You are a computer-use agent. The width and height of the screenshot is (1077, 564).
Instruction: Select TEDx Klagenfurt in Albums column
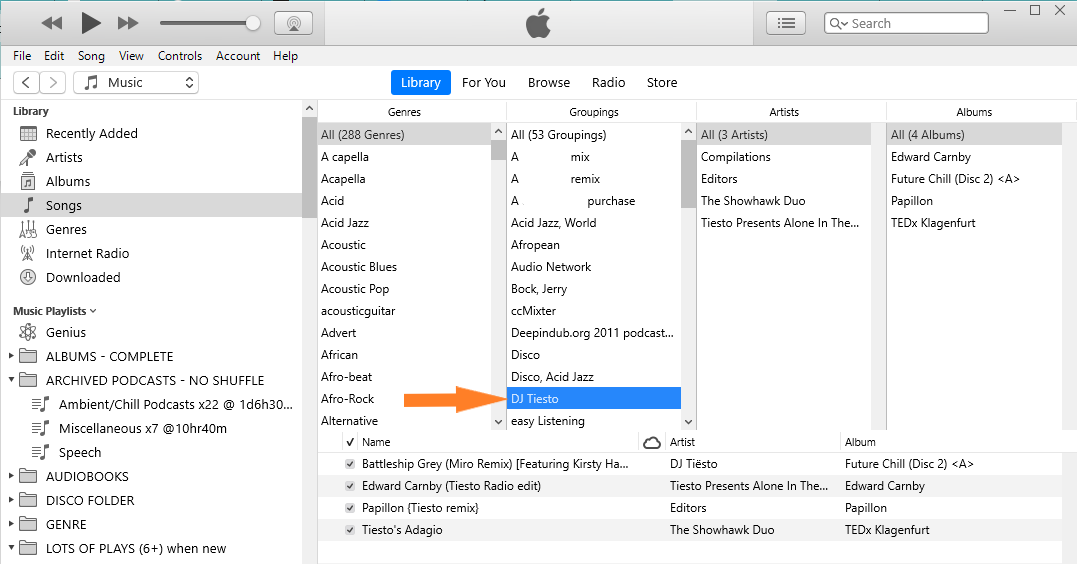coord(933,223)
